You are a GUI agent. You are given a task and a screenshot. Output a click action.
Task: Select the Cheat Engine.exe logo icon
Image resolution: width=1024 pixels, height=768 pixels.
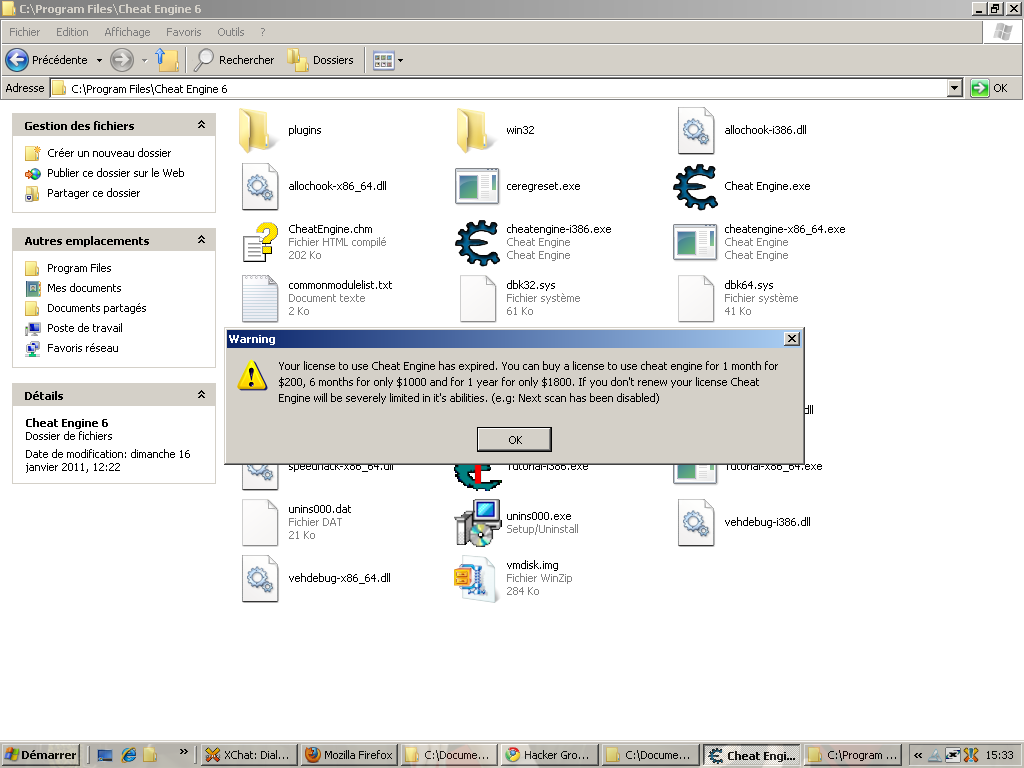695,187
